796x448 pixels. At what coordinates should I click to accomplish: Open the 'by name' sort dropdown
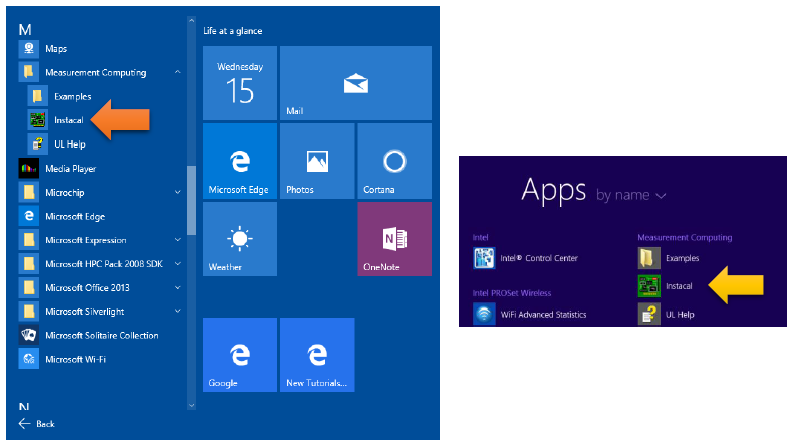(x=631, y=195)
